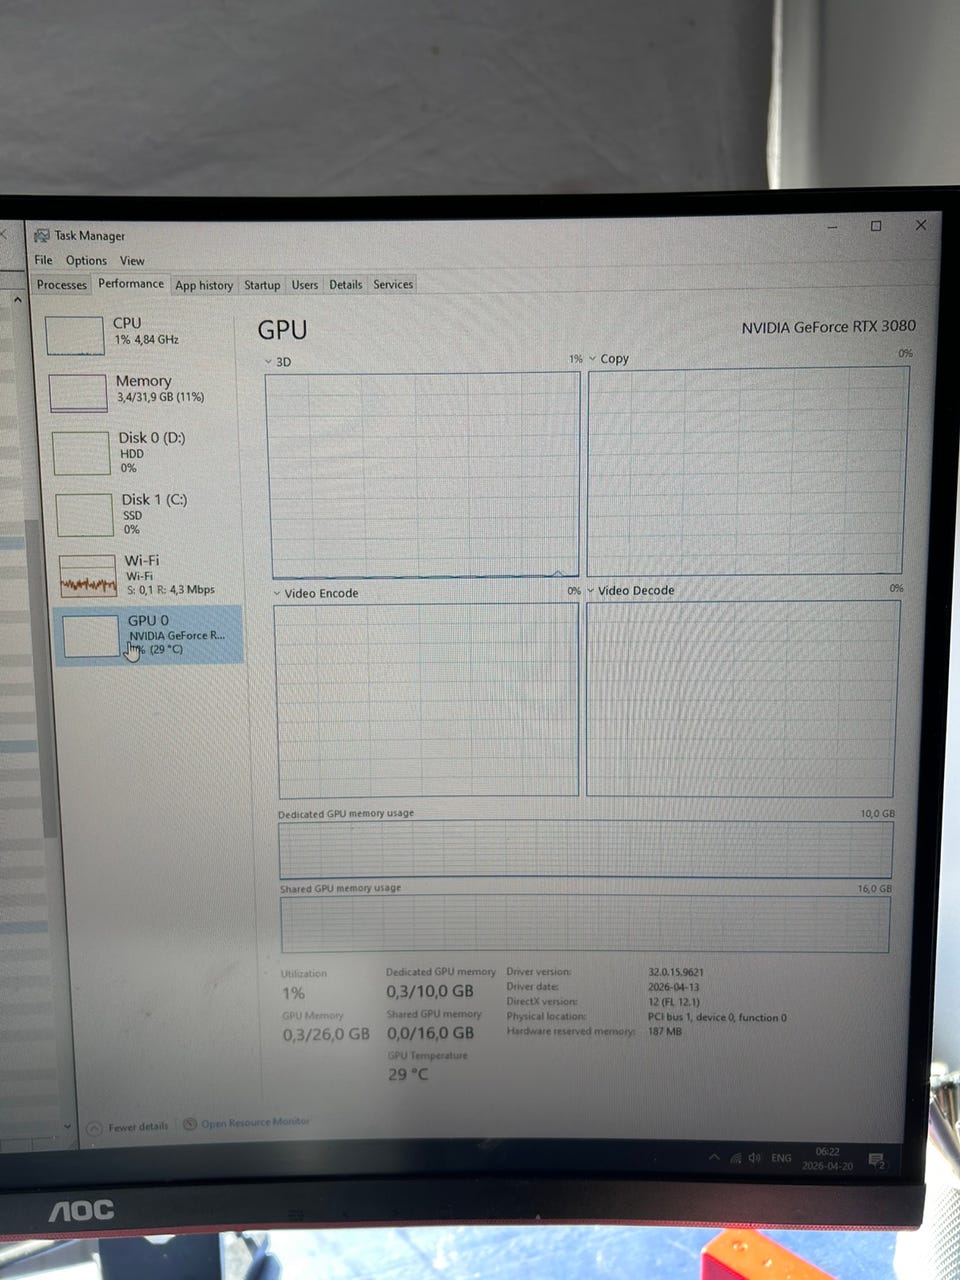Click the Task Manager title bar icon
The width and height of the screenshot is (960, 1280).
coord(42,236)
